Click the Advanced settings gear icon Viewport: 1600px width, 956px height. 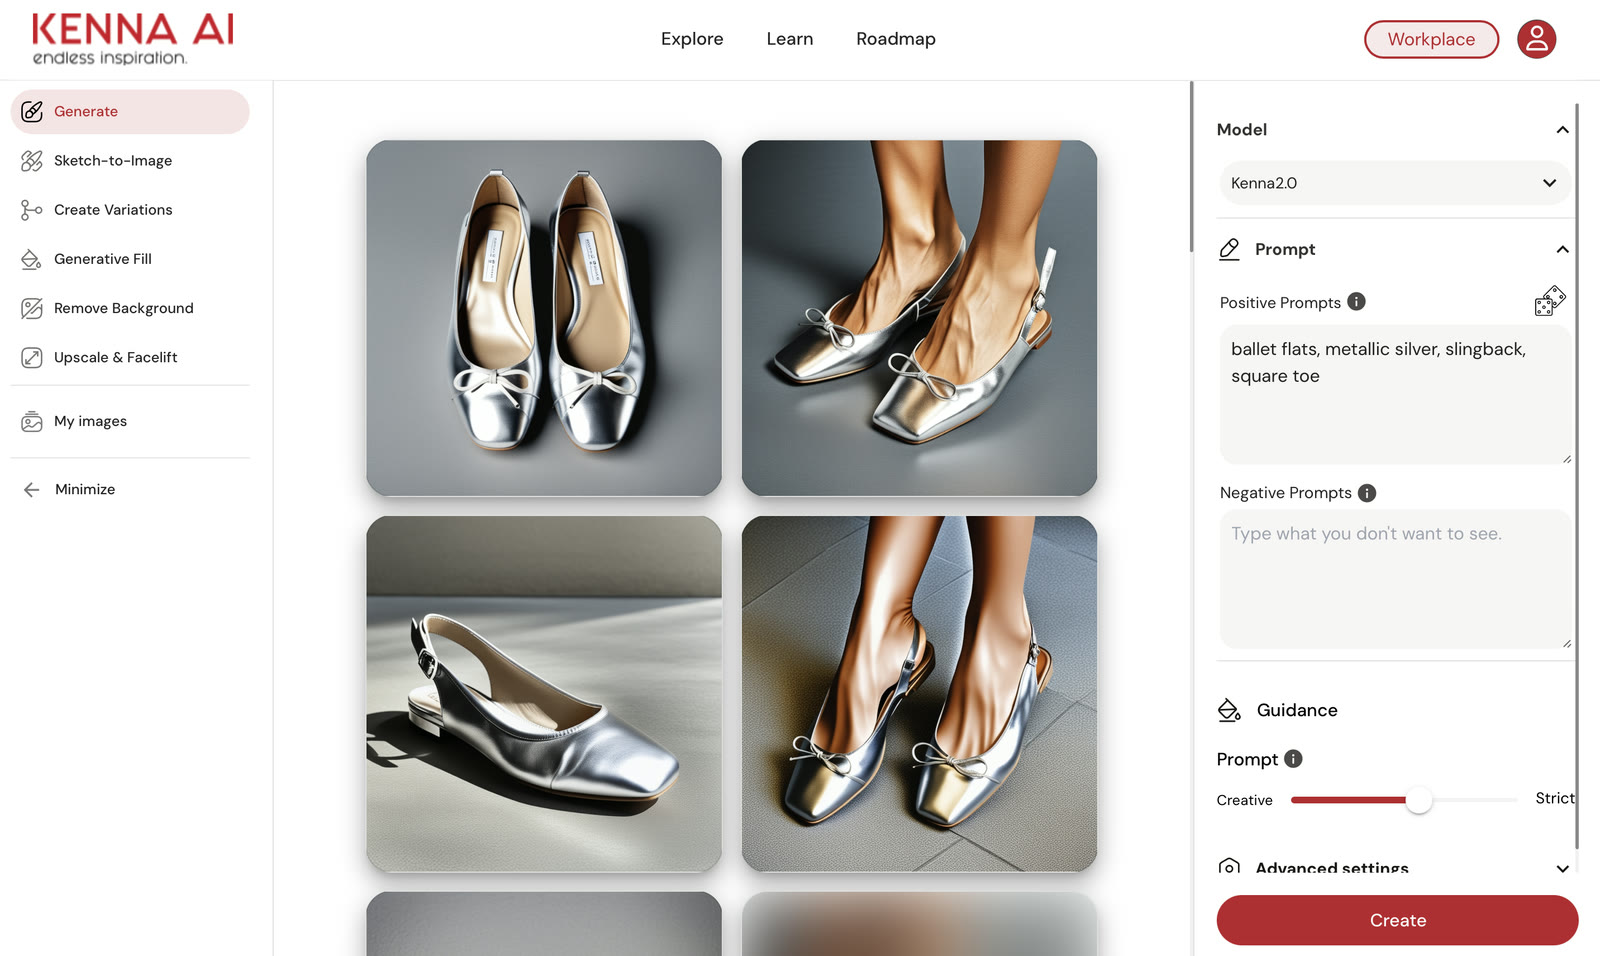(1230, 866)
